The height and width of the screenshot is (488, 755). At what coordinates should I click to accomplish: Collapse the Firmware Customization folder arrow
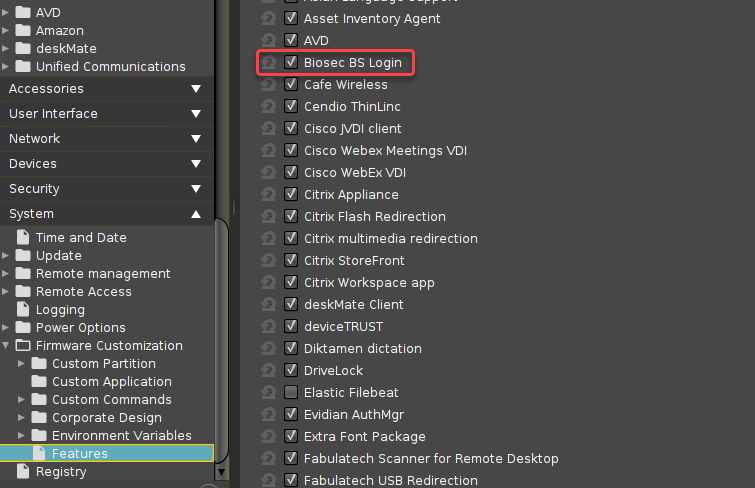pyautogui.click(x=6, y=346)
